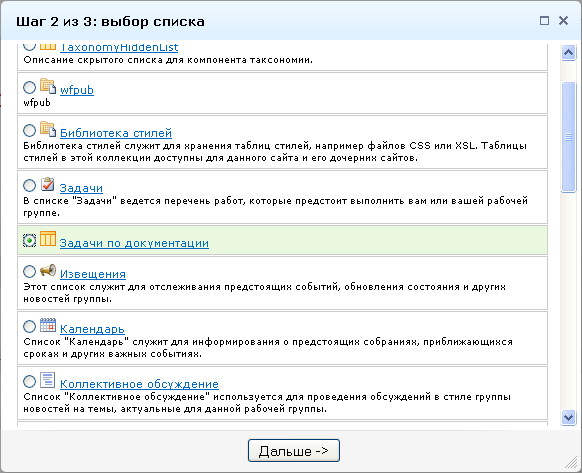Maximize the dialog window

pos(544,20)
